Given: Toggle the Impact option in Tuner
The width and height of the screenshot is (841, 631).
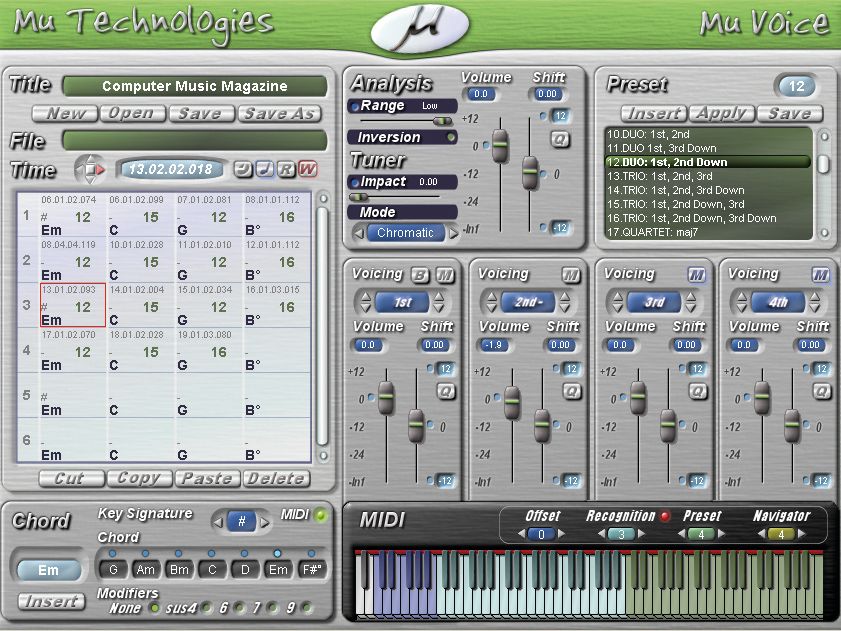Looking at the screenshot, I should pyautogui.click(x=355, y=182).
